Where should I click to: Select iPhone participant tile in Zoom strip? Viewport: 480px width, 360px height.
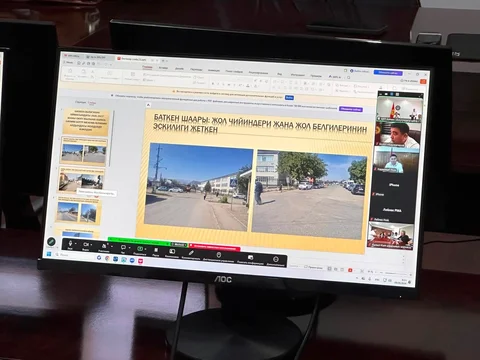[394, 187]
